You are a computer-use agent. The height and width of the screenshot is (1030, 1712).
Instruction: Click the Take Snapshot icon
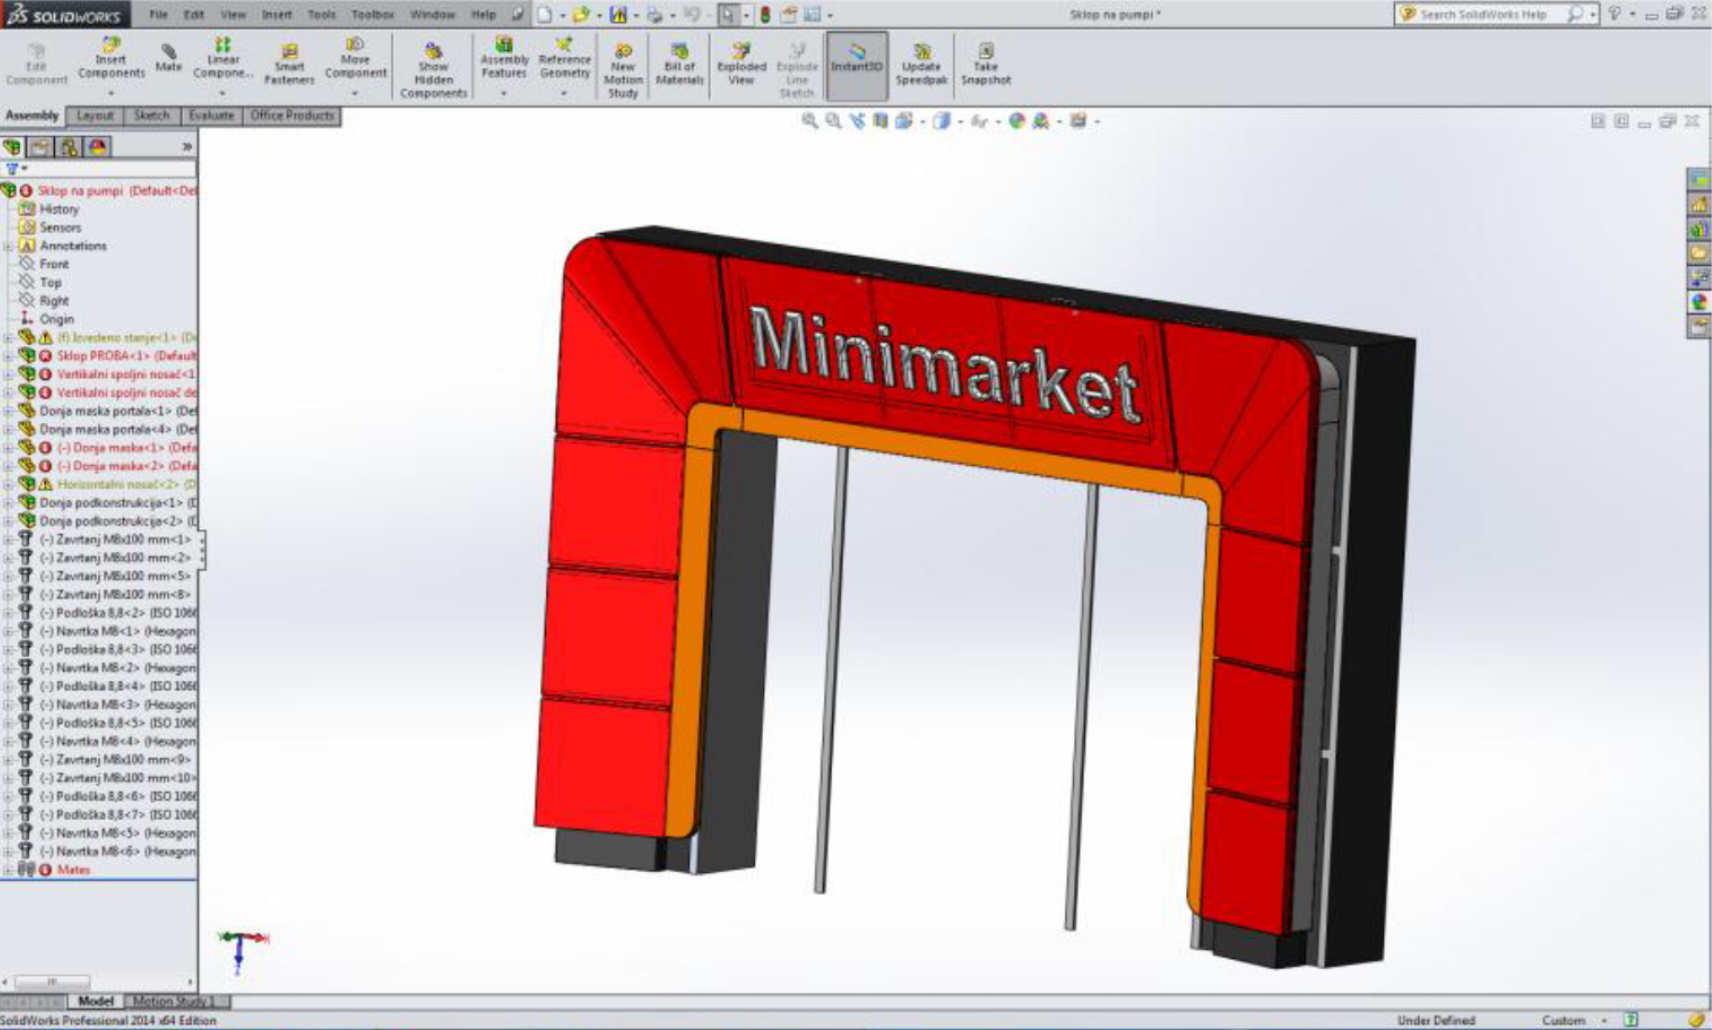tap(985, 63)
